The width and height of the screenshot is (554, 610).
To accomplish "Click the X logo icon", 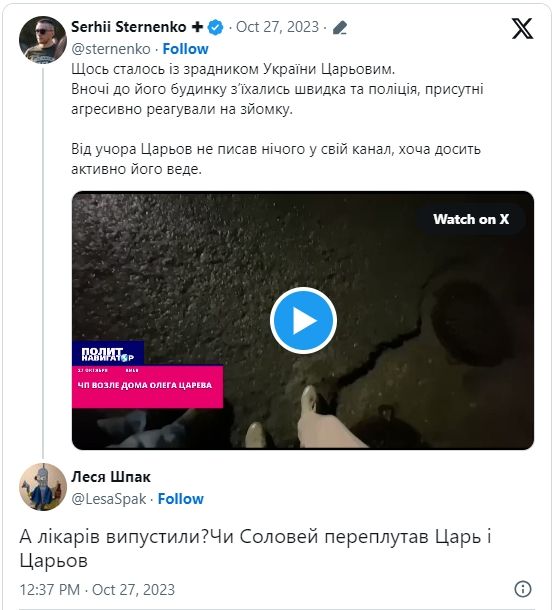I will (522, 28).
